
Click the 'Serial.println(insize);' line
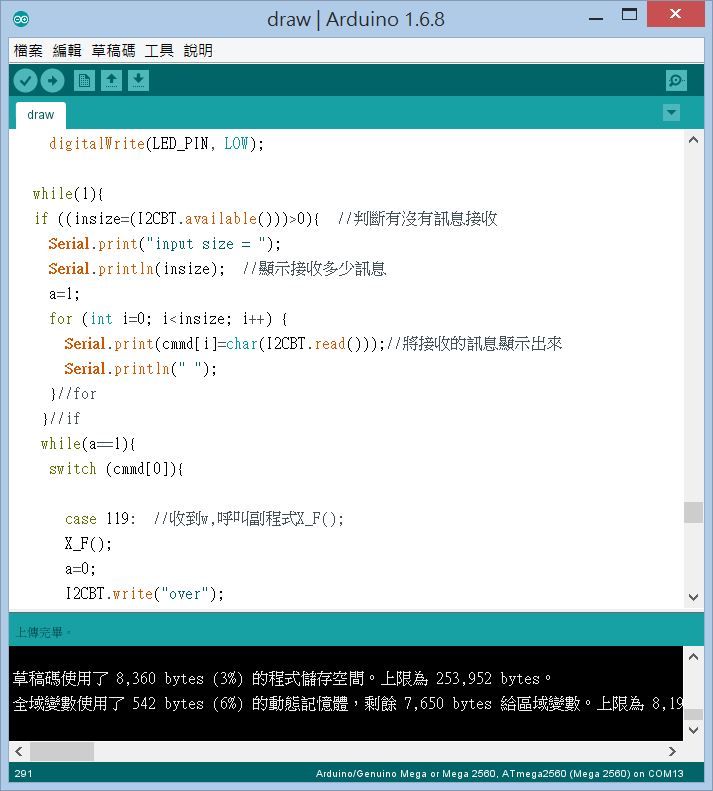click(x=137, y=269)
